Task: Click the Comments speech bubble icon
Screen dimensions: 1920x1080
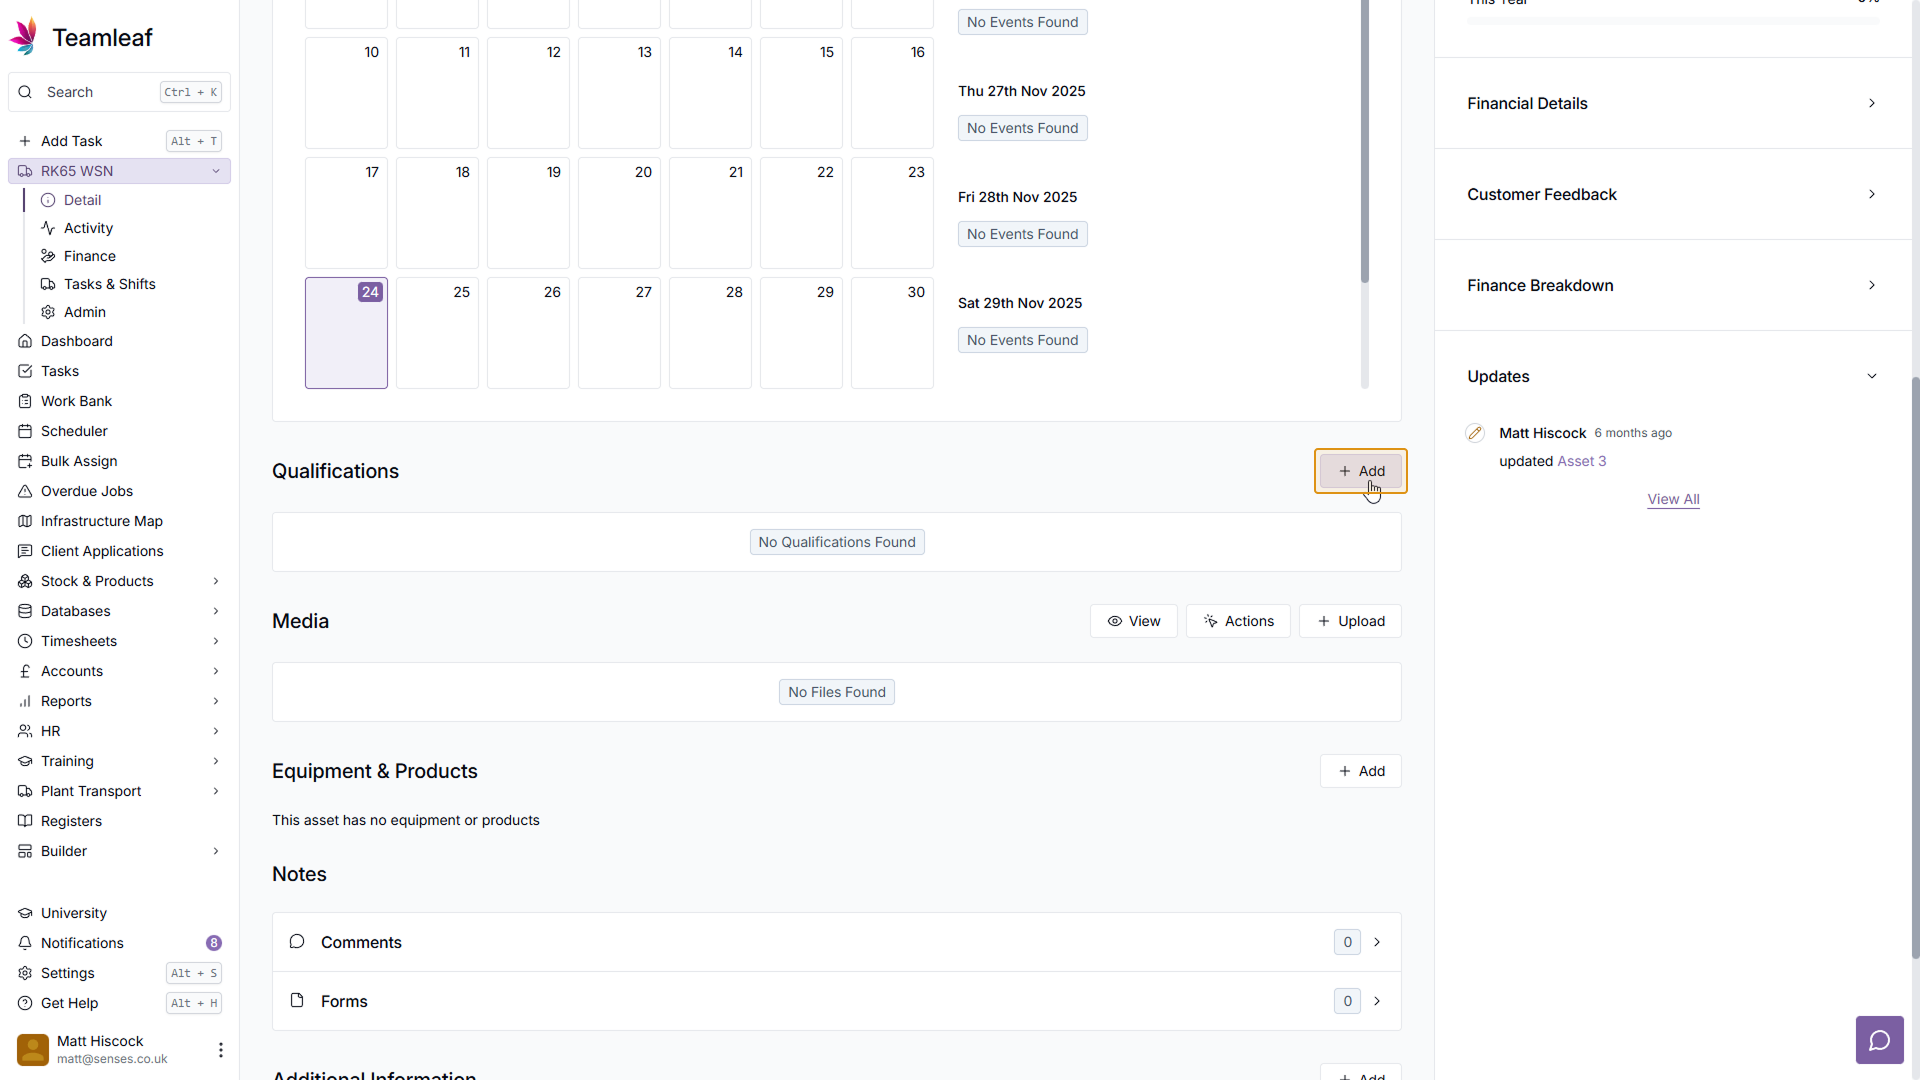Action: pos(297,942)
